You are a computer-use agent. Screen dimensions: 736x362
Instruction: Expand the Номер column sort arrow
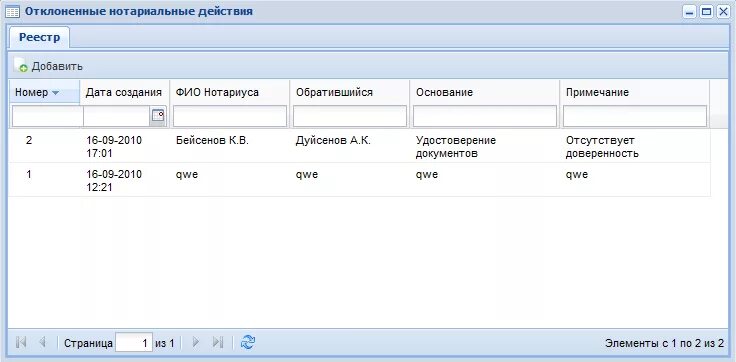coord(55,93)
